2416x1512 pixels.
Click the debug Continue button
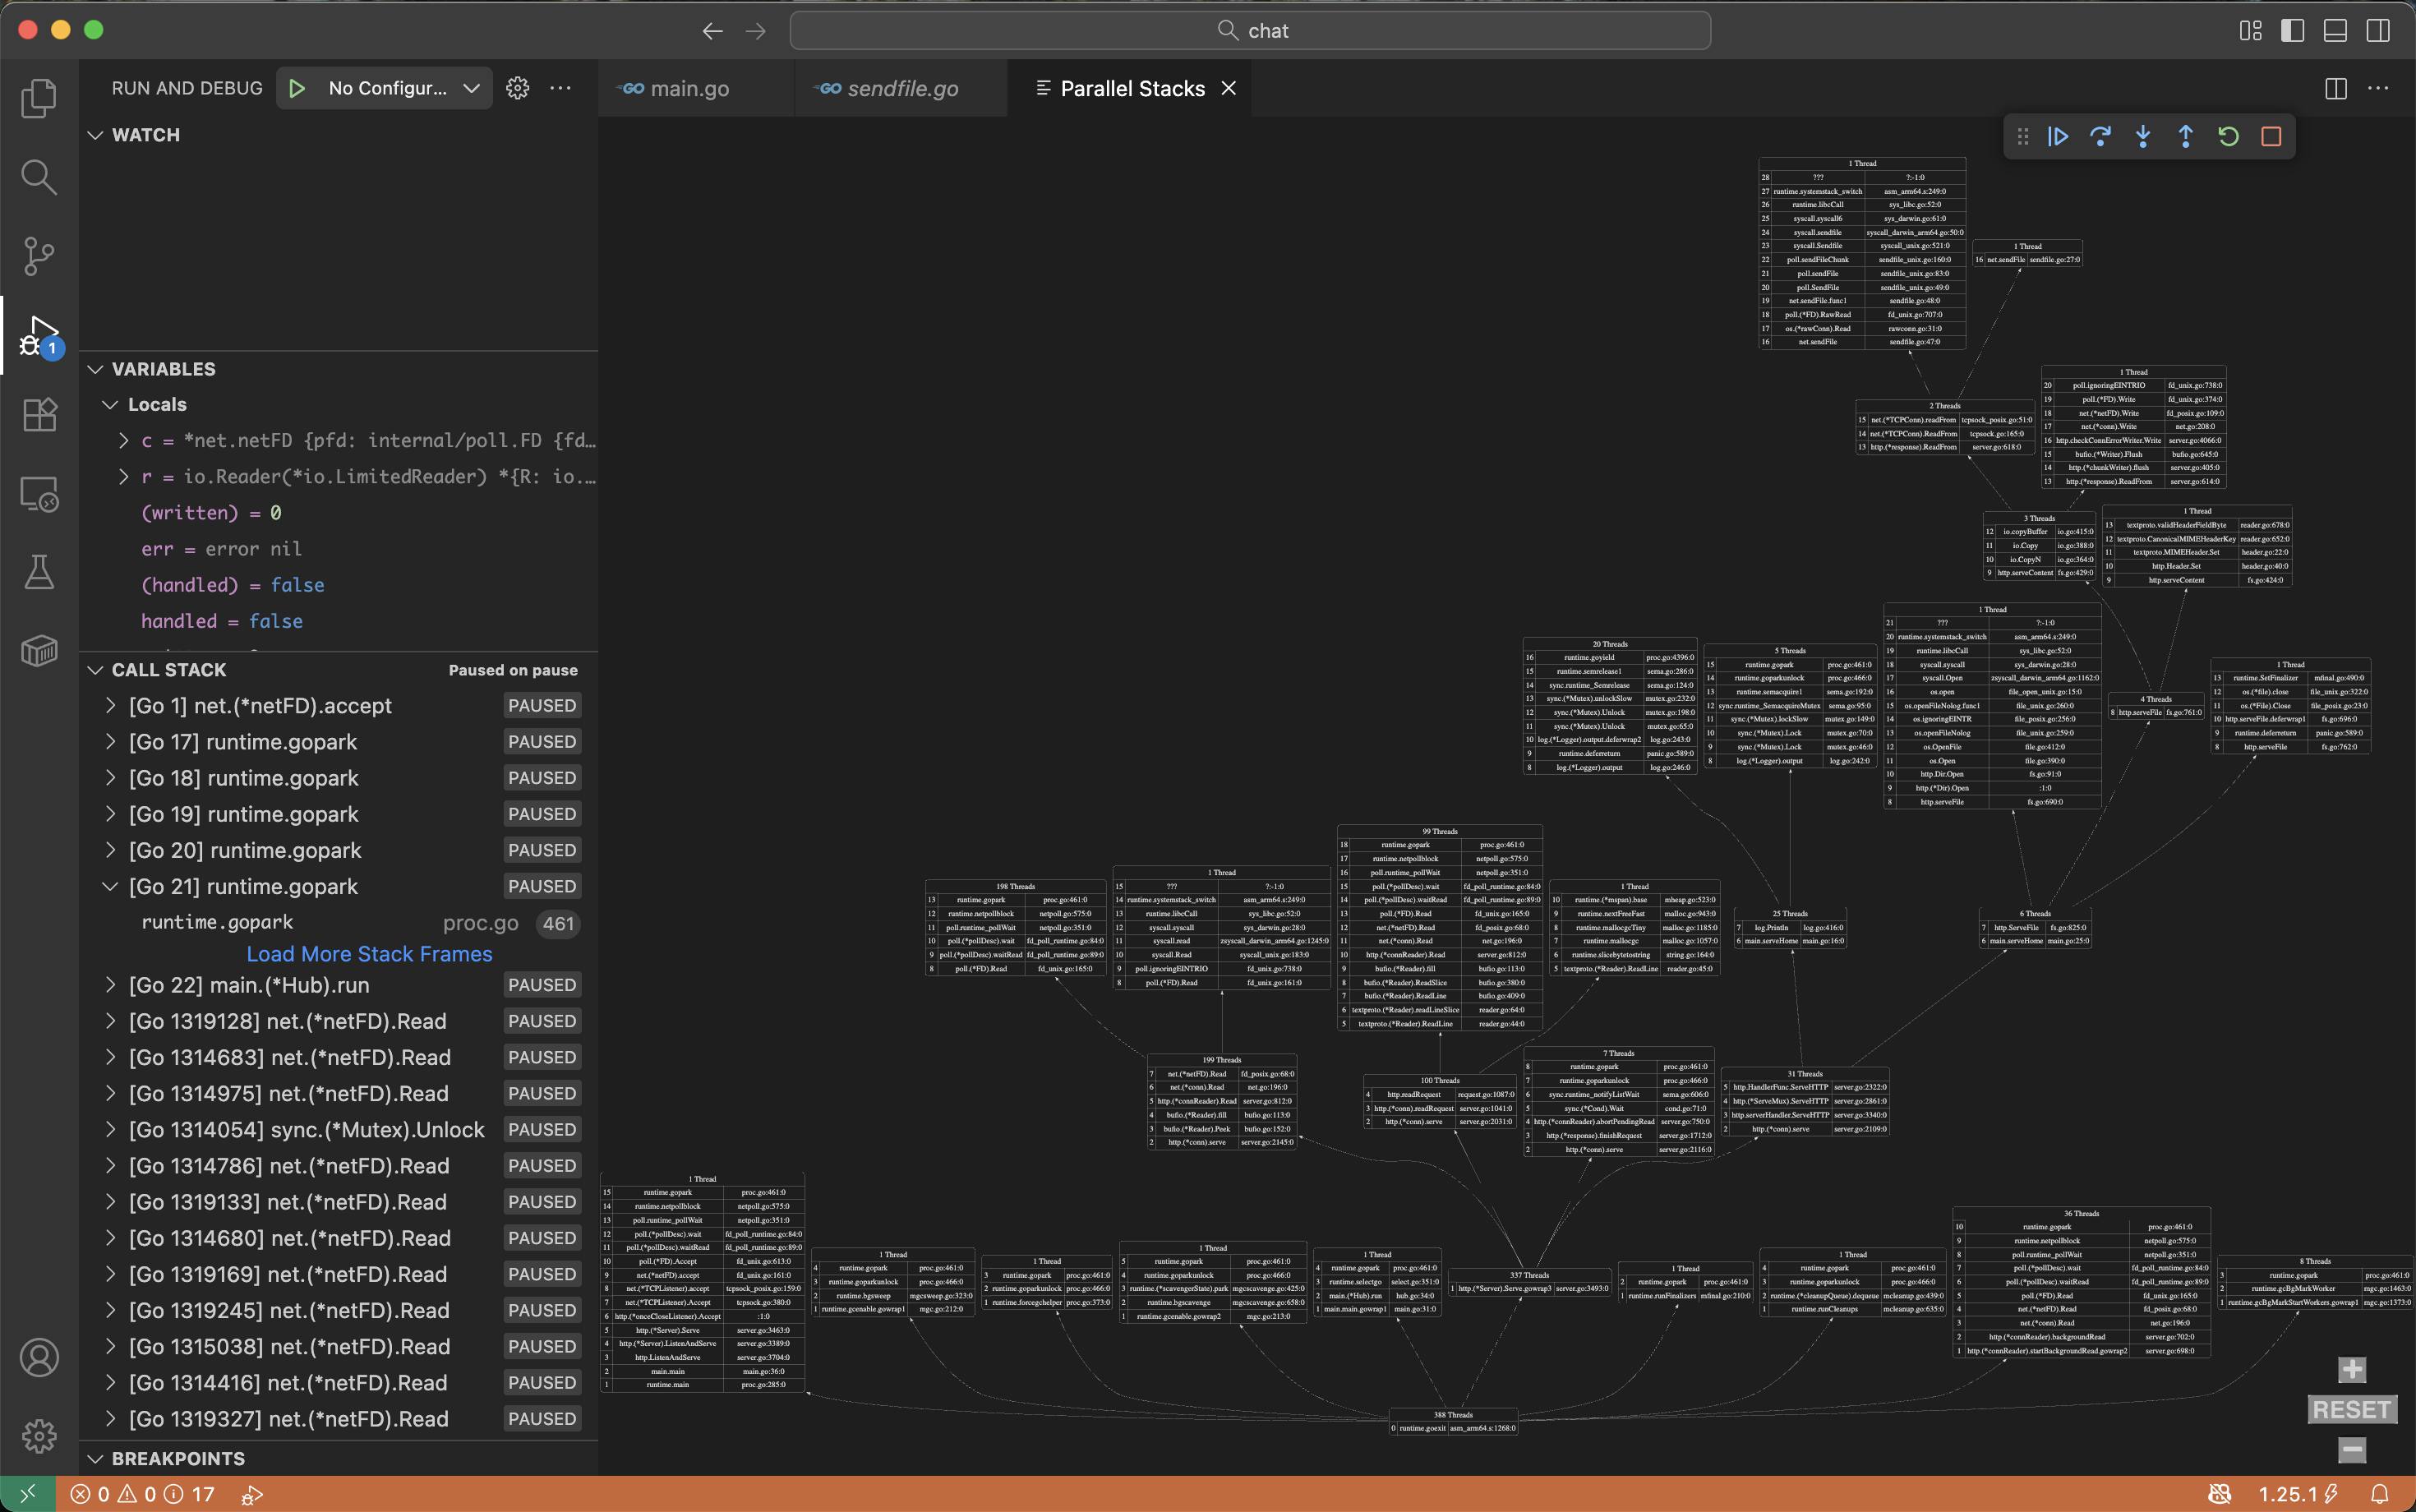[x=2057, y=137]
